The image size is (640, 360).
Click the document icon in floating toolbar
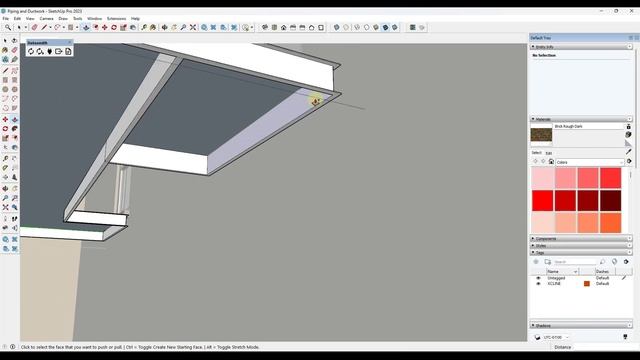pyautogui.click(x=68, y=51)
